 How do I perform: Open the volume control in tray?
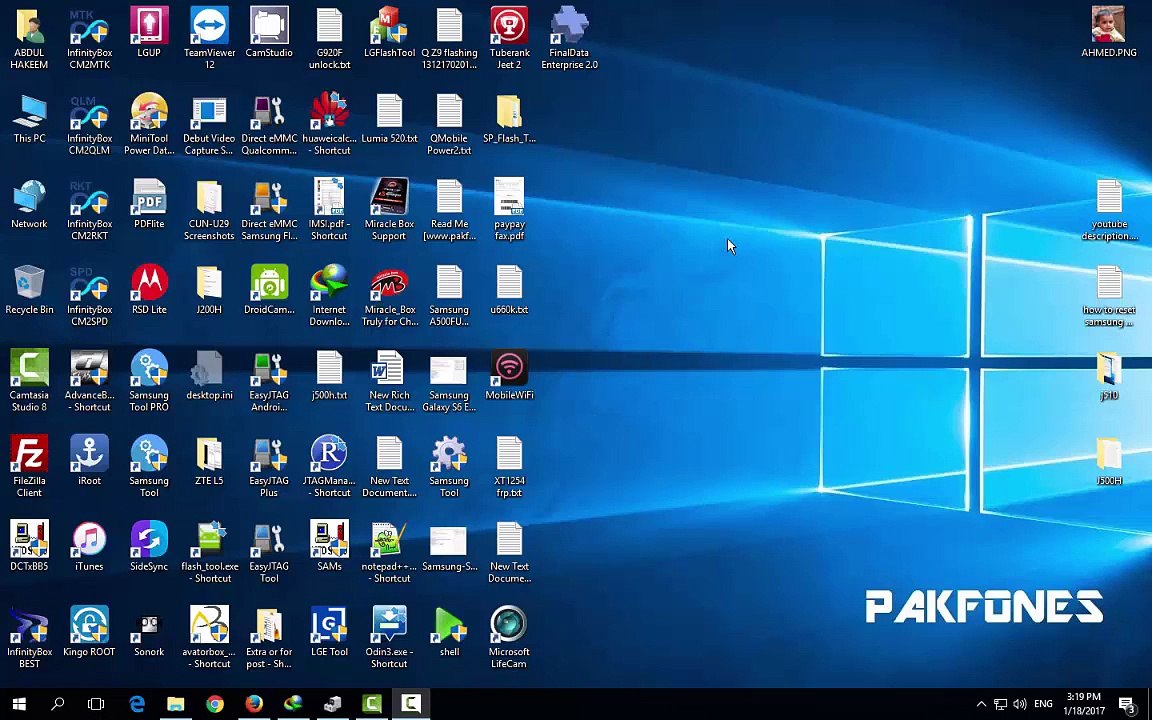pyautogui.click(x=1020, y=704)
